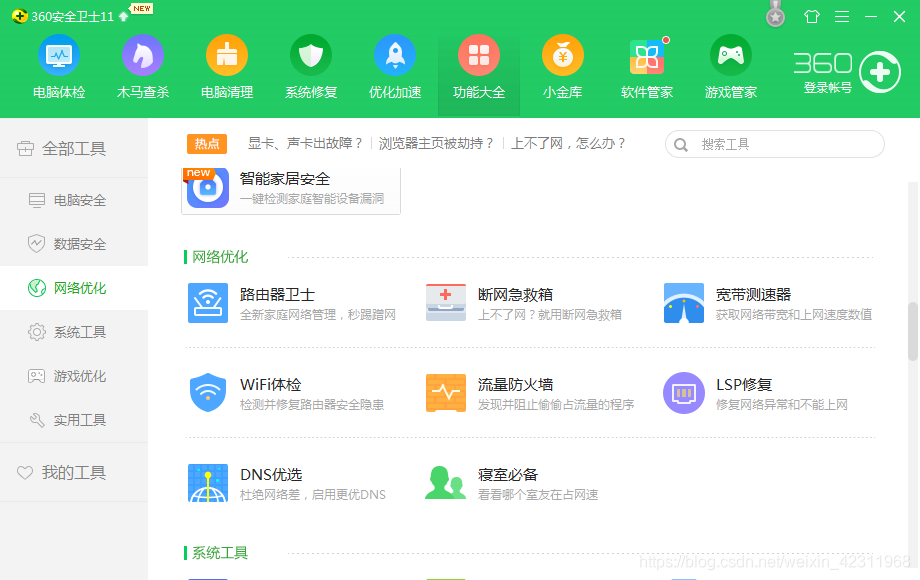
Task: Open the 流量防火墙 tool icon
Action: click(x=446, y=393)
